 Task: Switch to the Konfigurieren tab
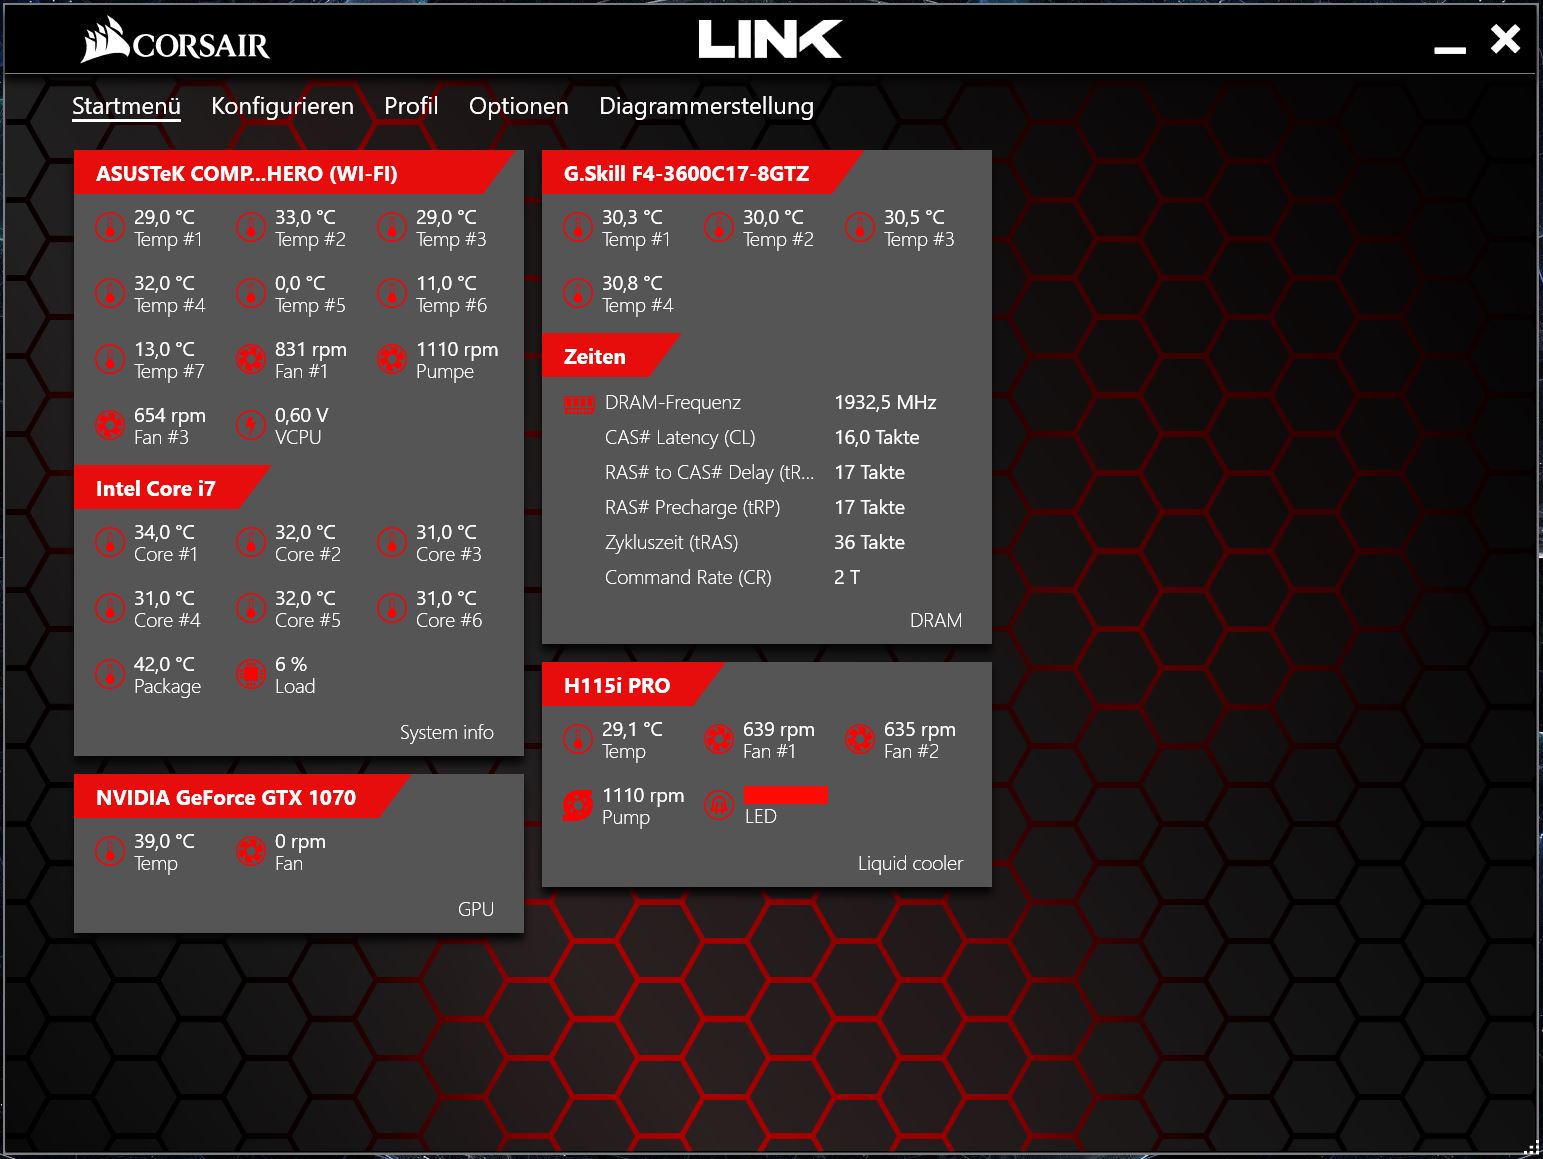pyautogui.click(x=282, y=106)
